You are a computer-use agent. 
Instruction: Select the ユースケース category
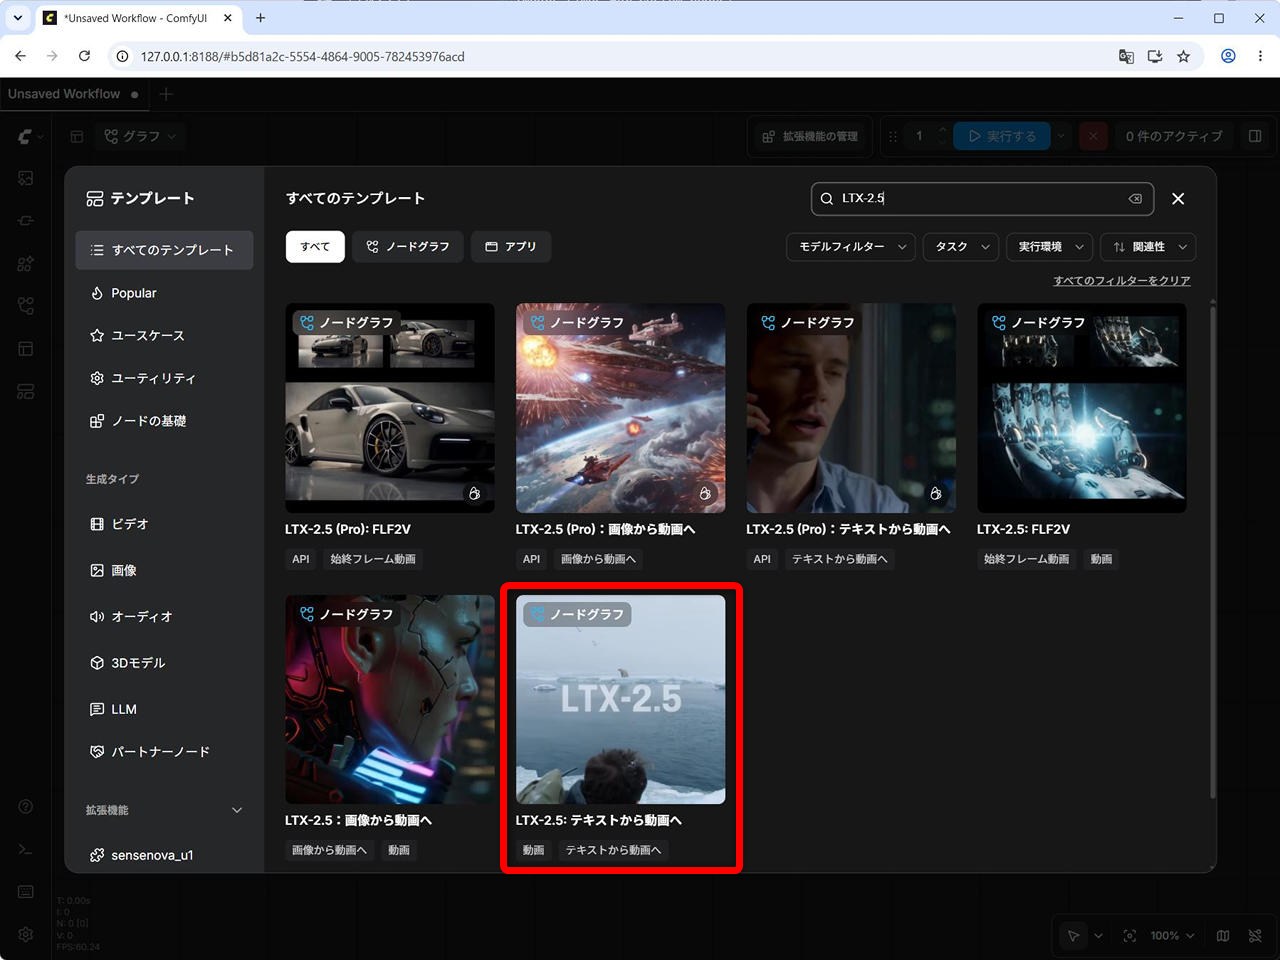164,336
